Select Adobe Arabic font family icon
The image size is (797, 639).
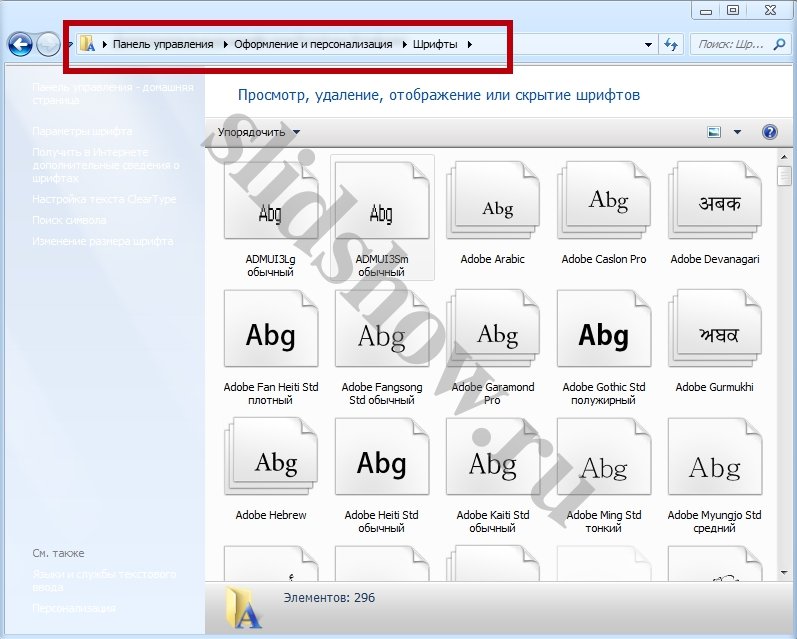[493, 200]
